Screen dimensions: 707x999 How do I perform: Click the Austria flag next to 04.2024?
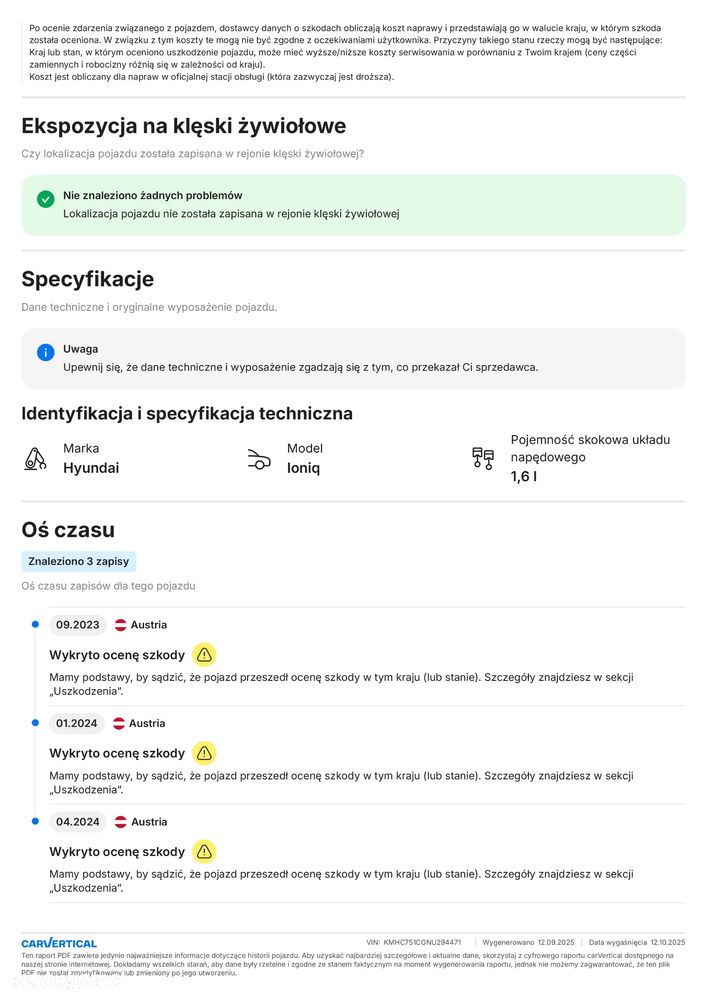pos(120,822)
